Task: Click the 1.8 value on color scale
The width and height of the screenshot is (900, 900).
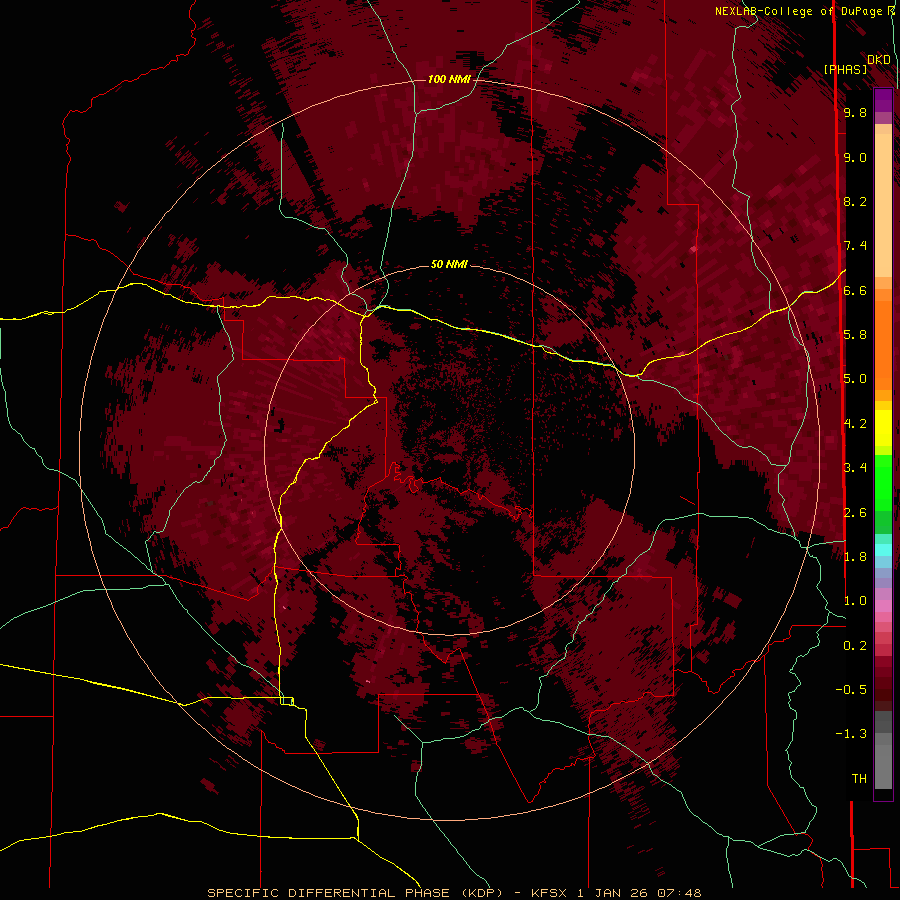Action: tap(855, 557)
